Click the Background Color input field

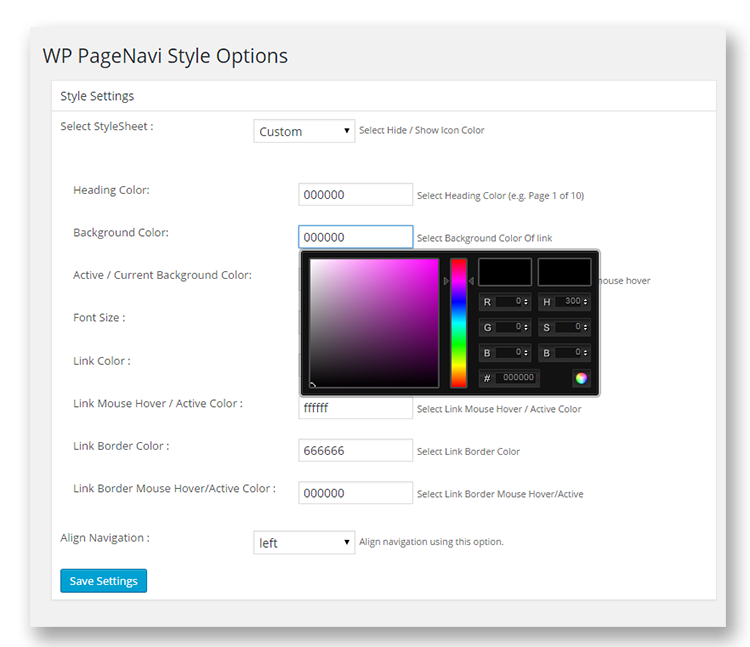[355, 237]
